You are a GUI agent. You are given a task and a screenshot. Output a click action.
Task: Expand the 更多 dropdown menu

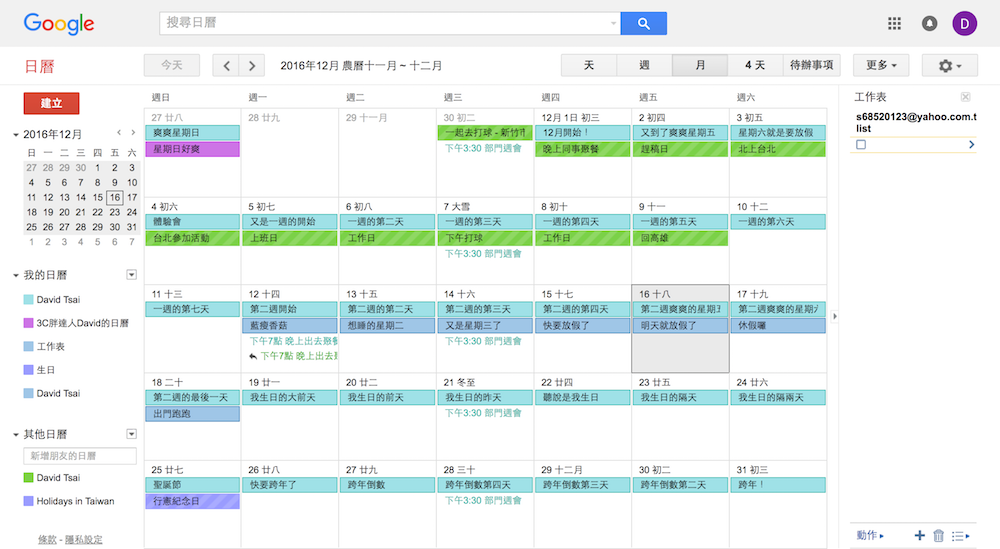point(880,65)
